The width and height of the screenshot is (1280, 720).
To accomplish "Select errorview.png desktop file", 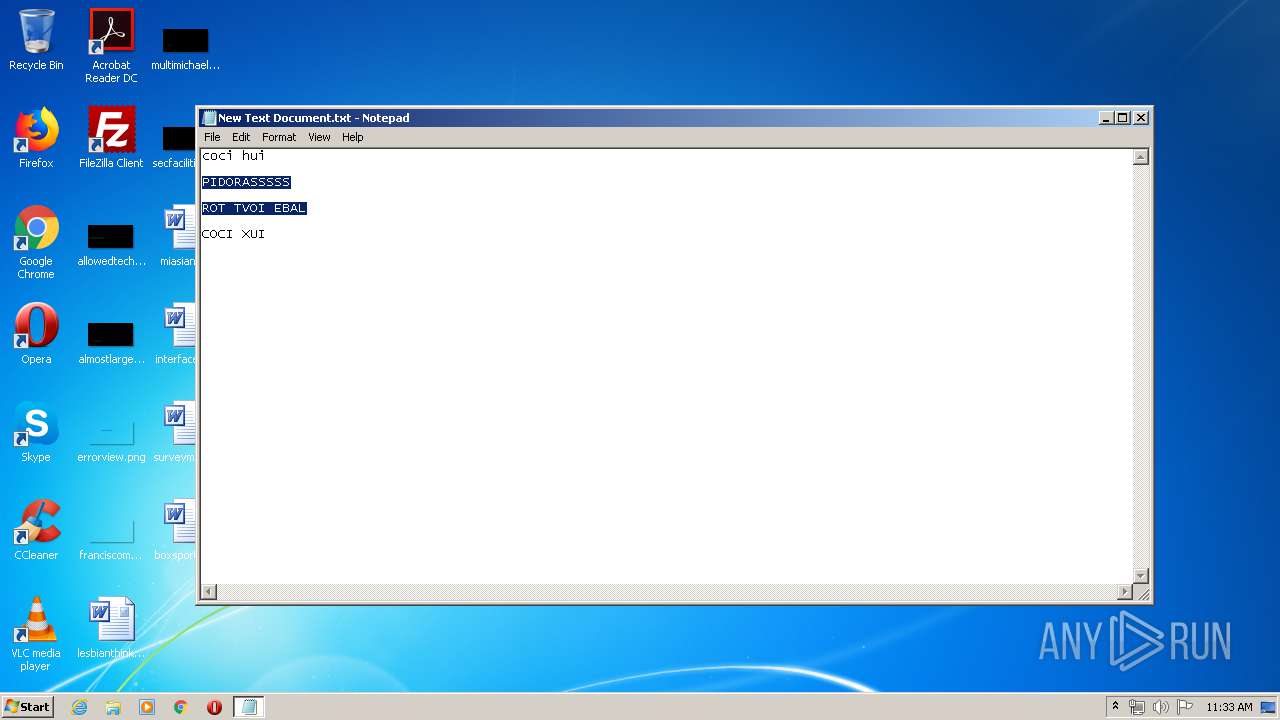I will point(111,441).
